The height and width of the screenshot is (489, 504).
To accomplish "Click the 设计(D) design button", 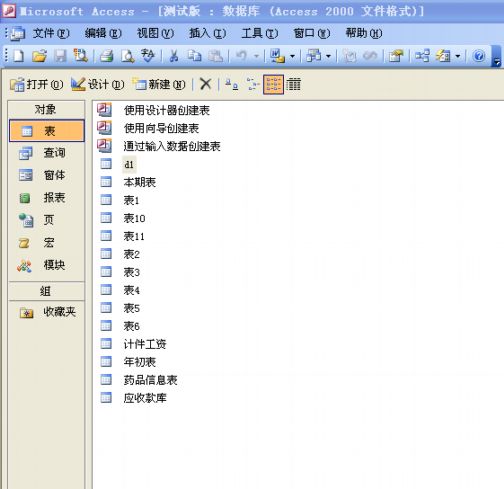I will [98, 84].
